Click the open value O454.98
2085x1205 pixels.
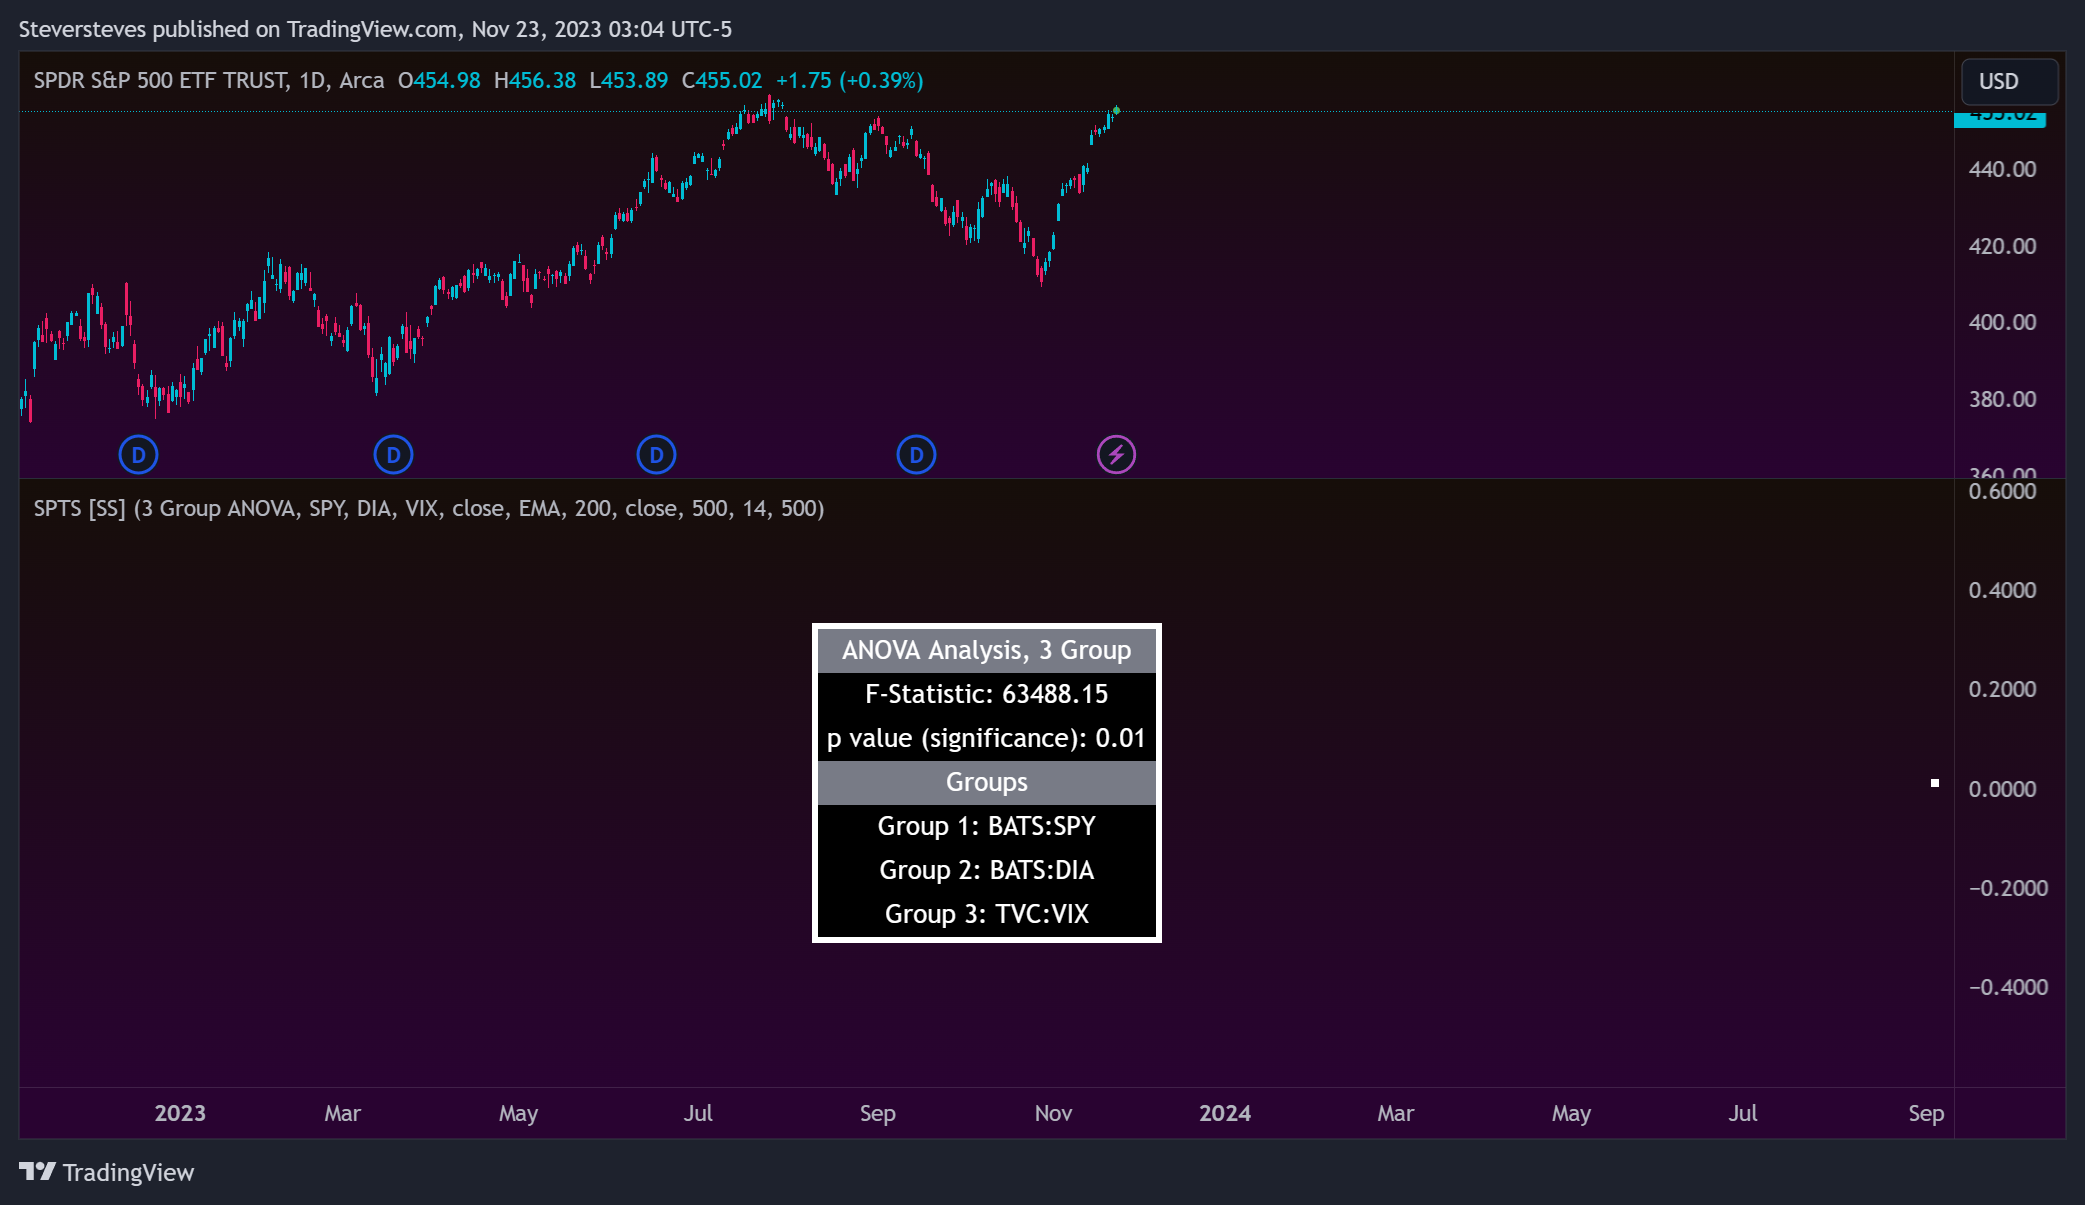tap(439, 80)
